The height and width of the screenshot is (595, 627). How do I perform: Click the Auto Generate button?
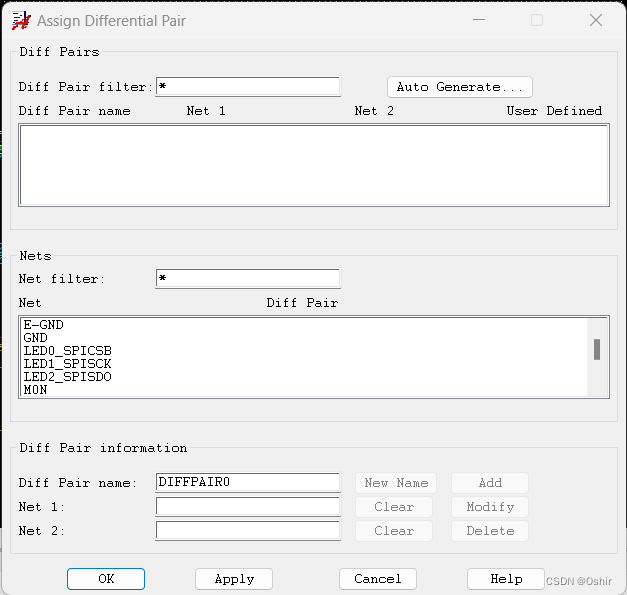coord(460,87)
